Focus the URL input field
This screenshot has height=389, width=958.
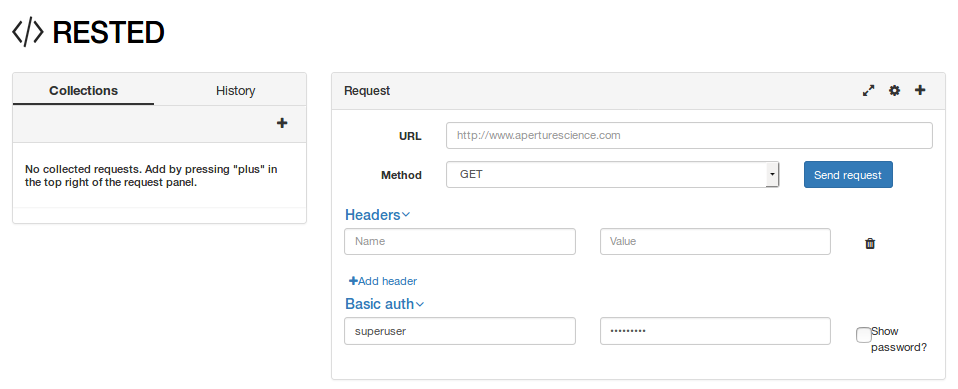tap(689, 136)
